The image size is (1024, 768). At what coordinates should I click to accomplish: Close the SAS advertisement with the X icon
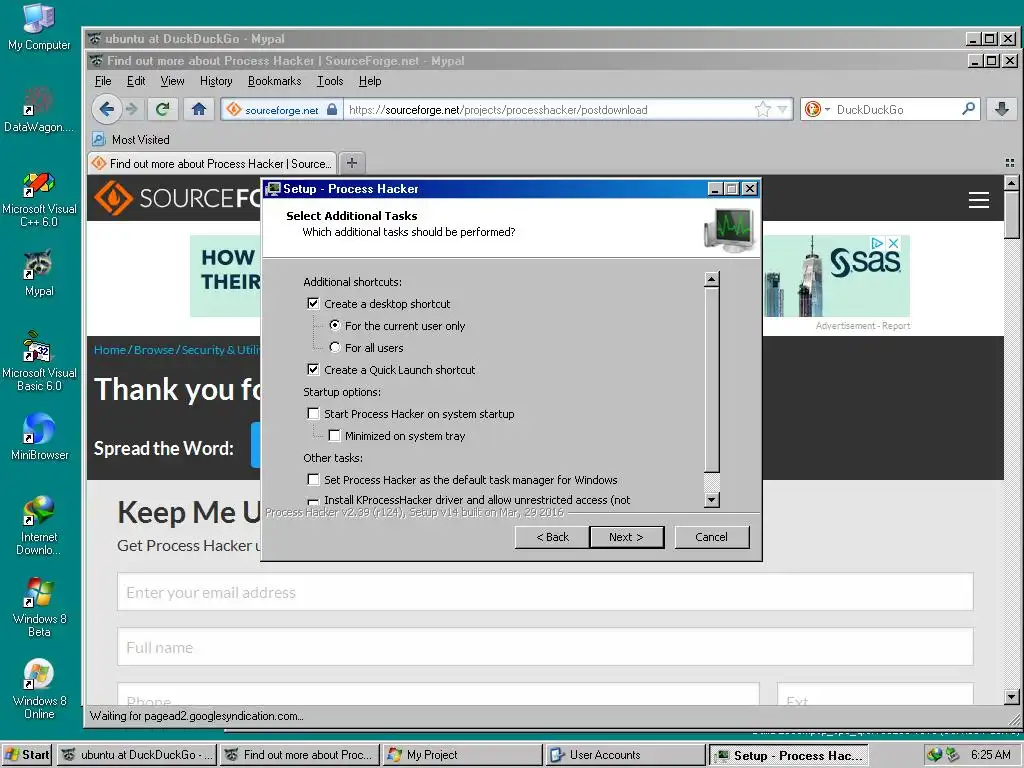(x=893, y=243)
